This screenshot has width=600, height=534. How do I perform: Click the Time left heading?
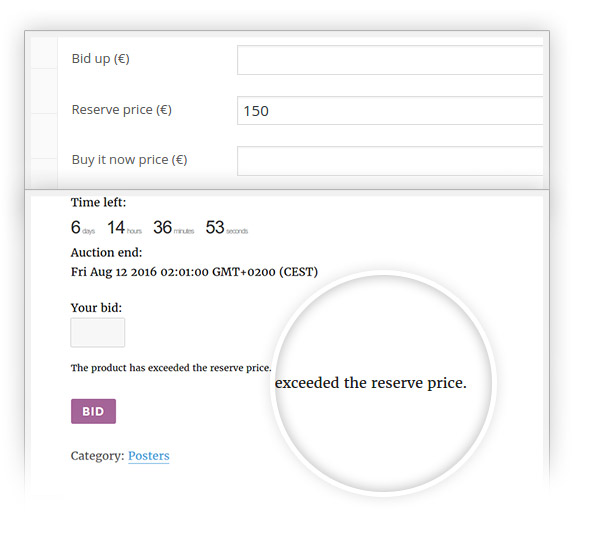[98, 202]
